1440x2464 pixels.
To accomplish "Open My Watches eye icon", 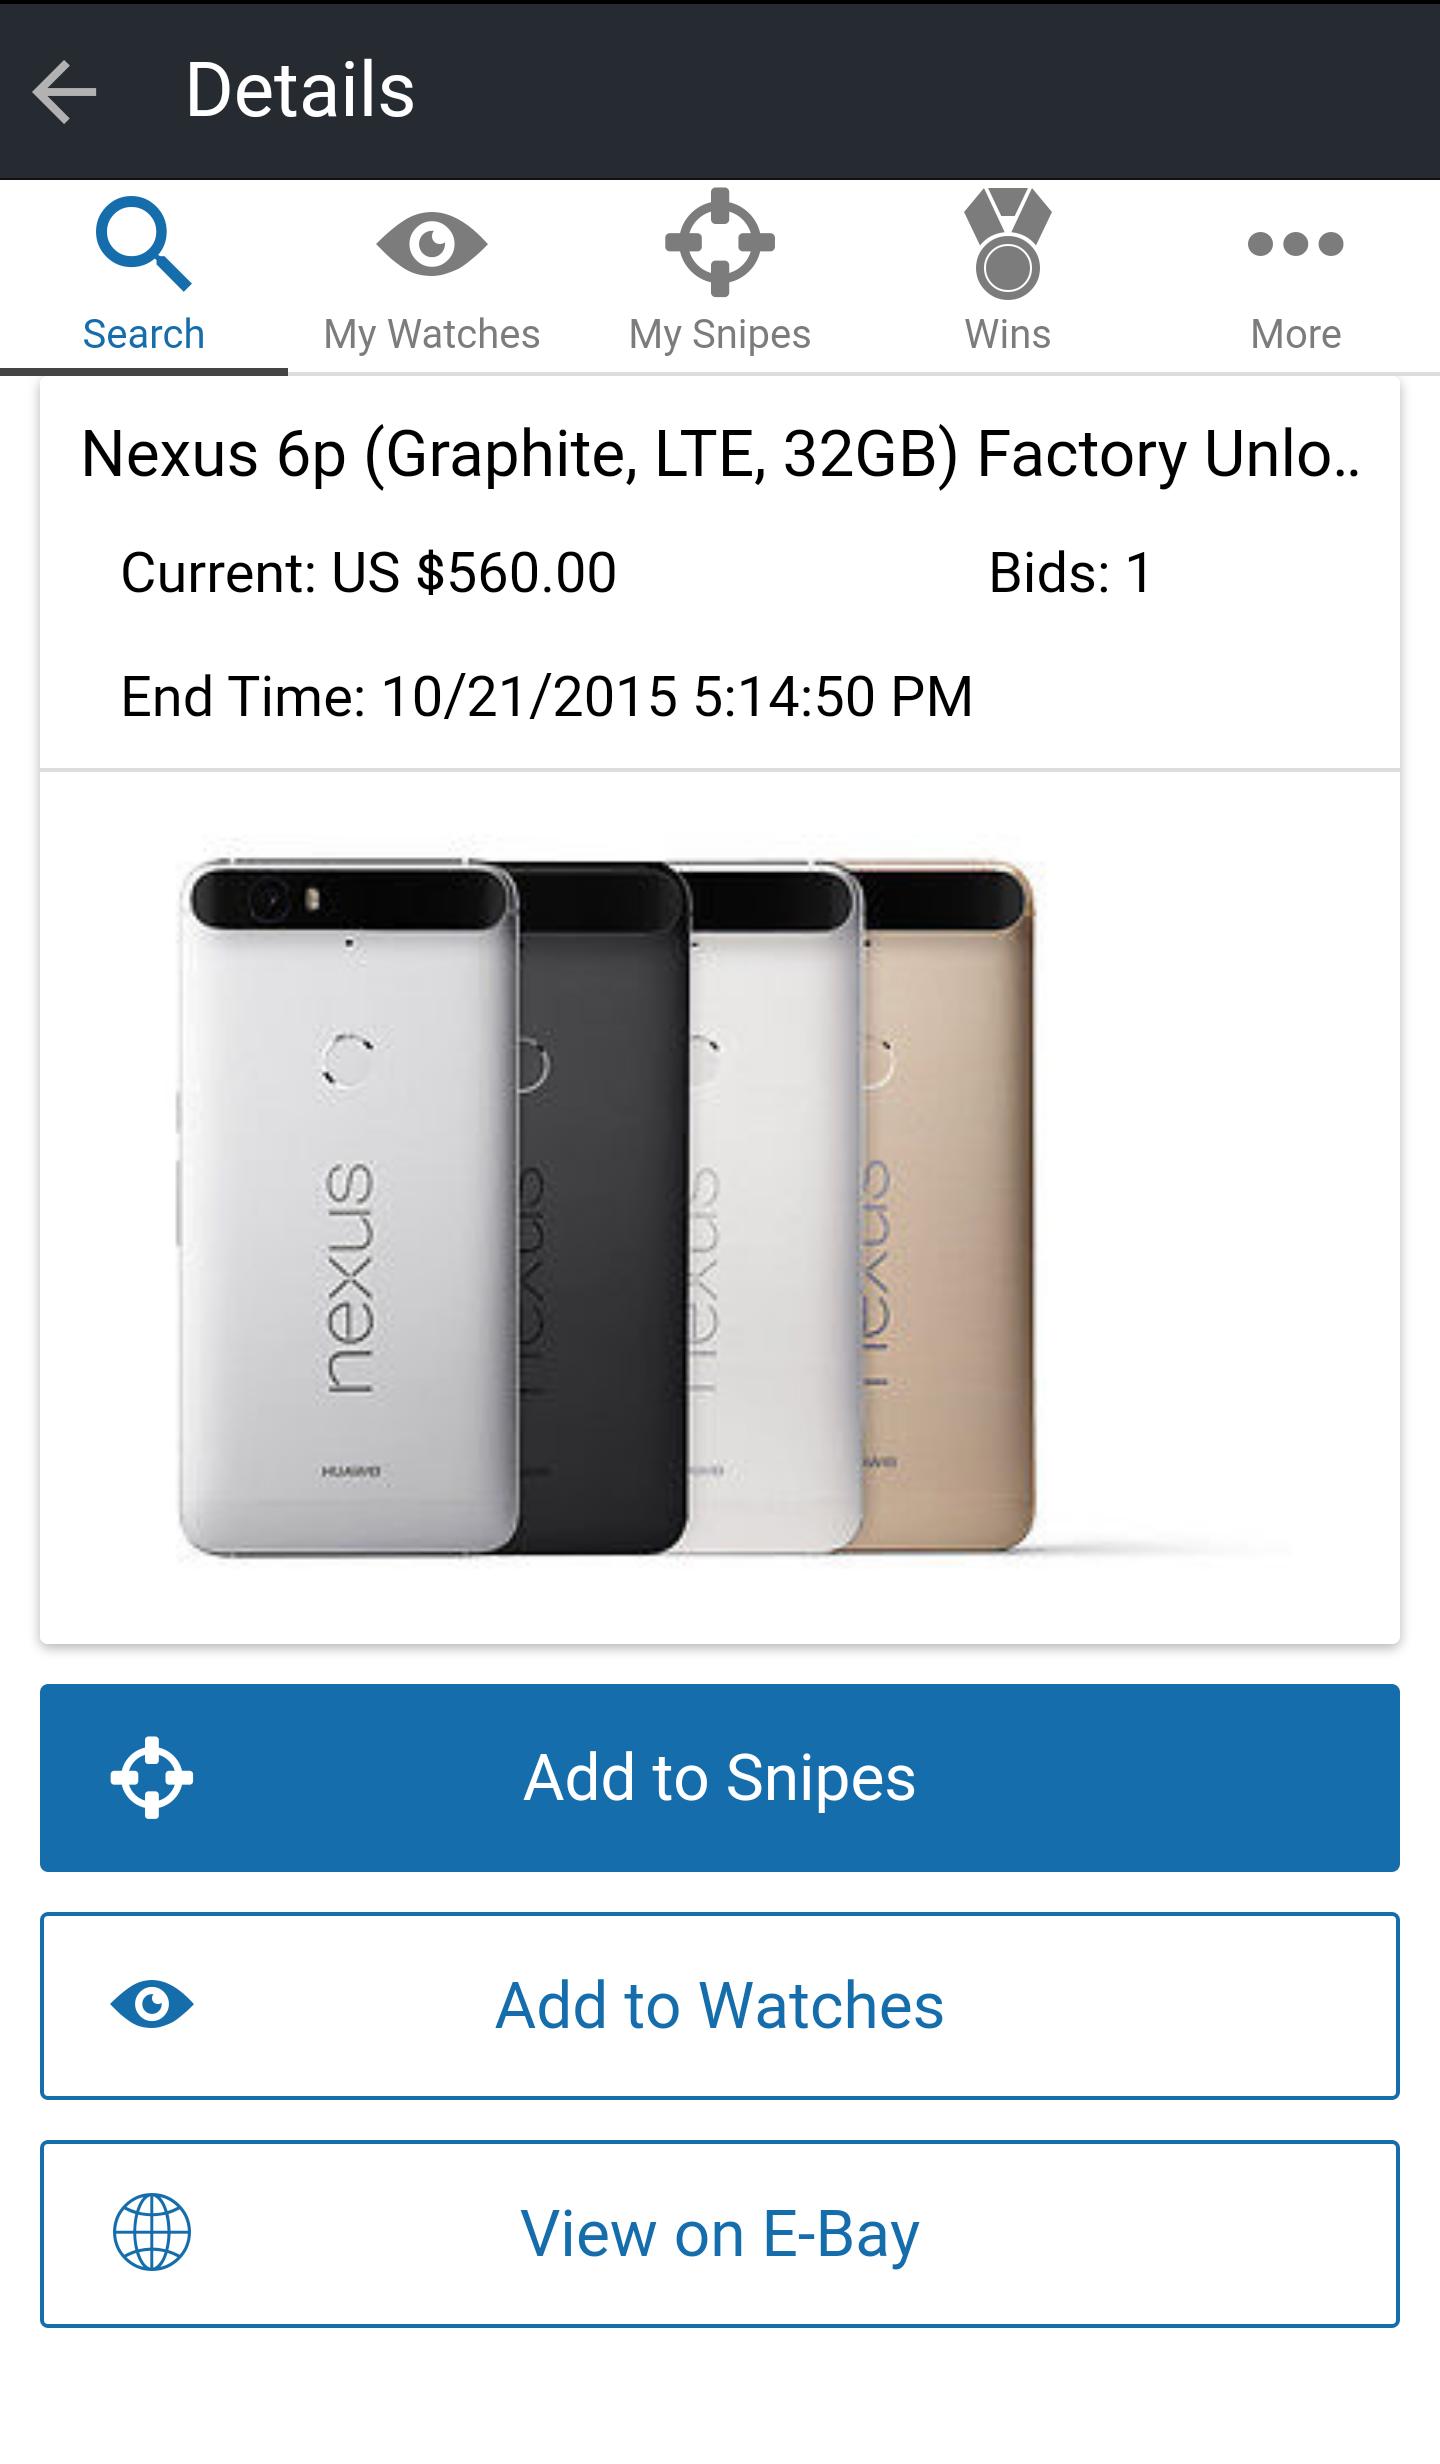I will click(432, 244).
